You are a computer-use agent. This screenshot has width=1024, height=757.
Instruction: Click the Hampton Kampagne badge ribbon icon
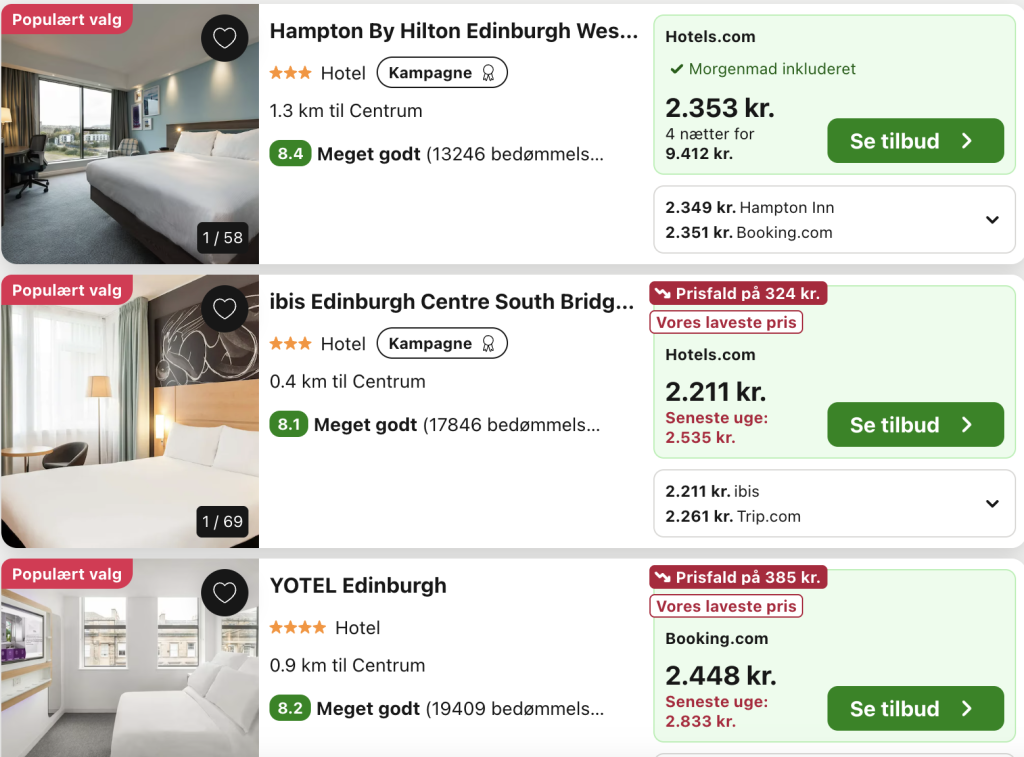point(488,73)
